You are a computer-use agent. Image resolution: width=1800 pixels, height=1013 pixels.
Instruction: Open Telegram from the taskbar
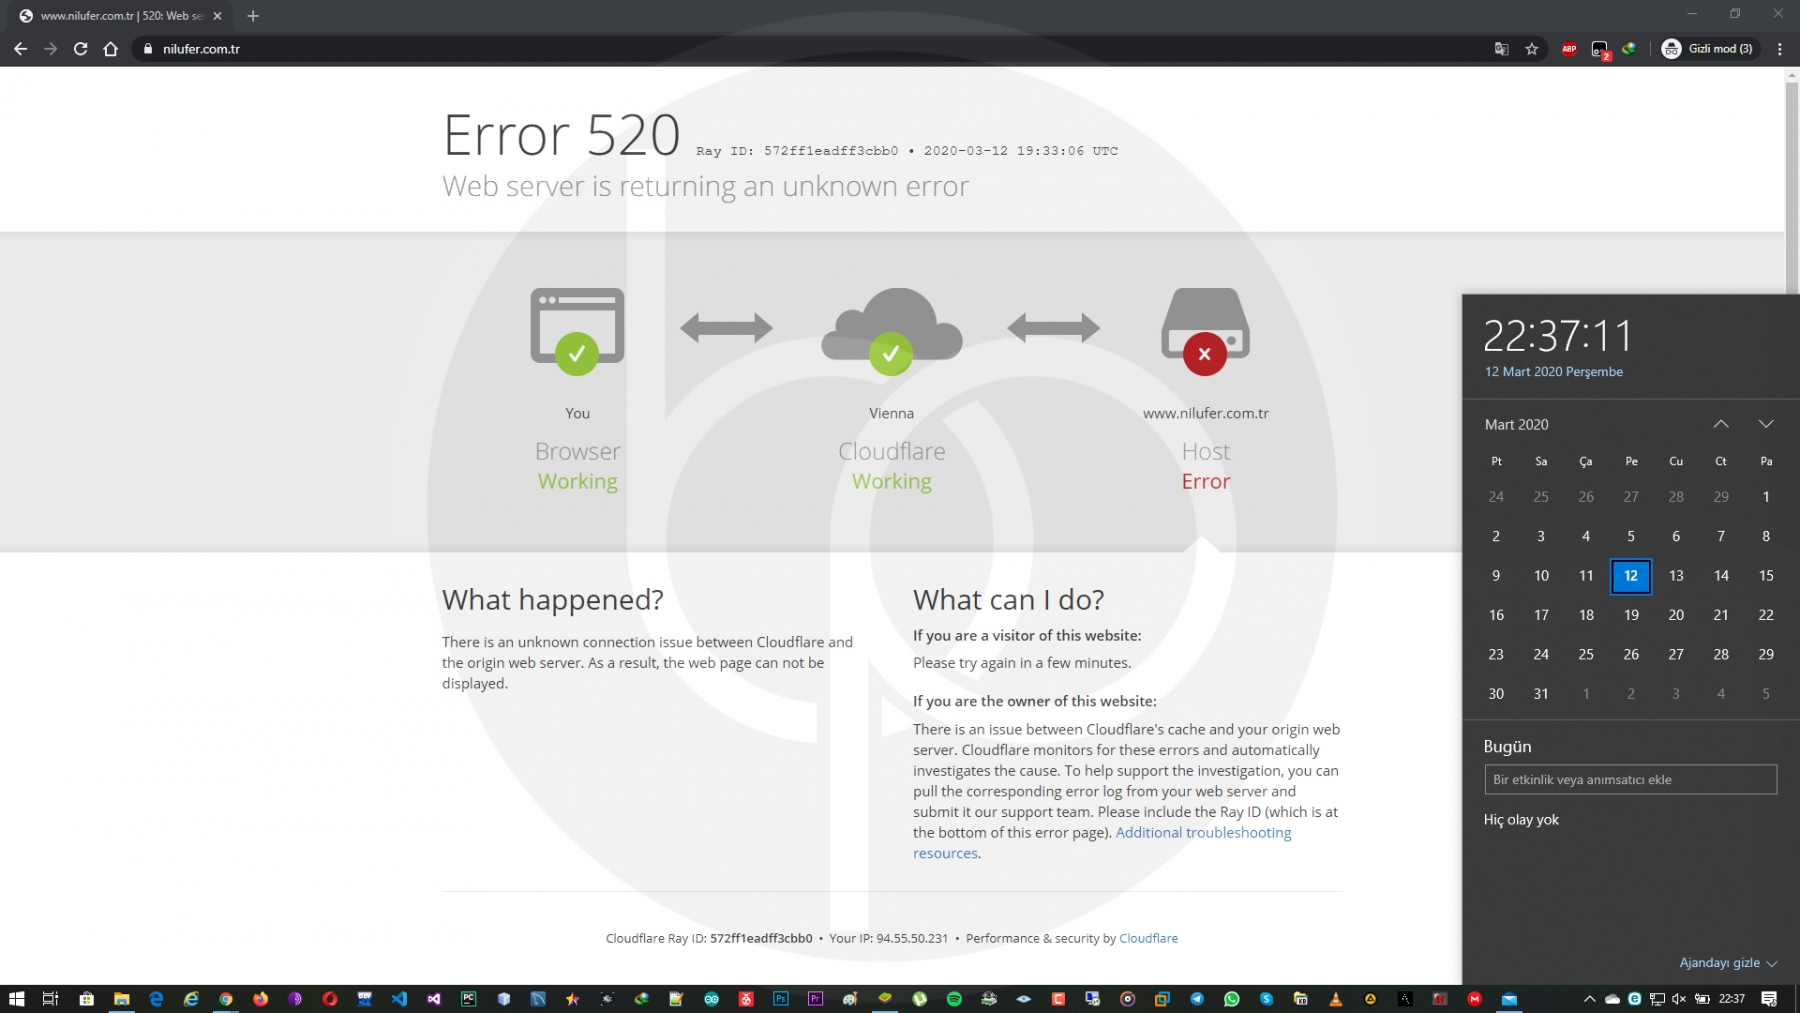tap(1197, 999)
